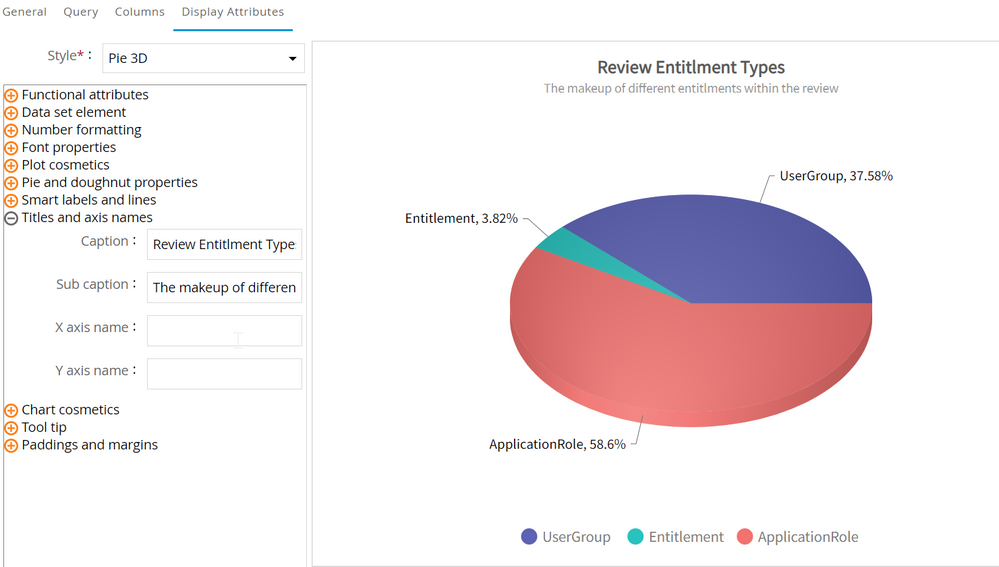Expand the Tool tip plus icon
Screen dimensions: 999x567
point(11,428)
